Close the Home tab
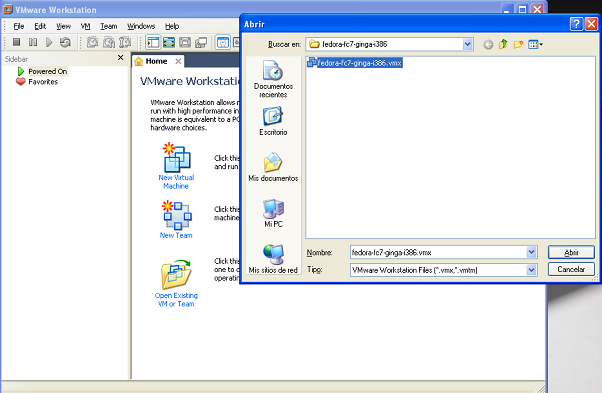Viewport: 602px width, 393px height. pos(178,61)
